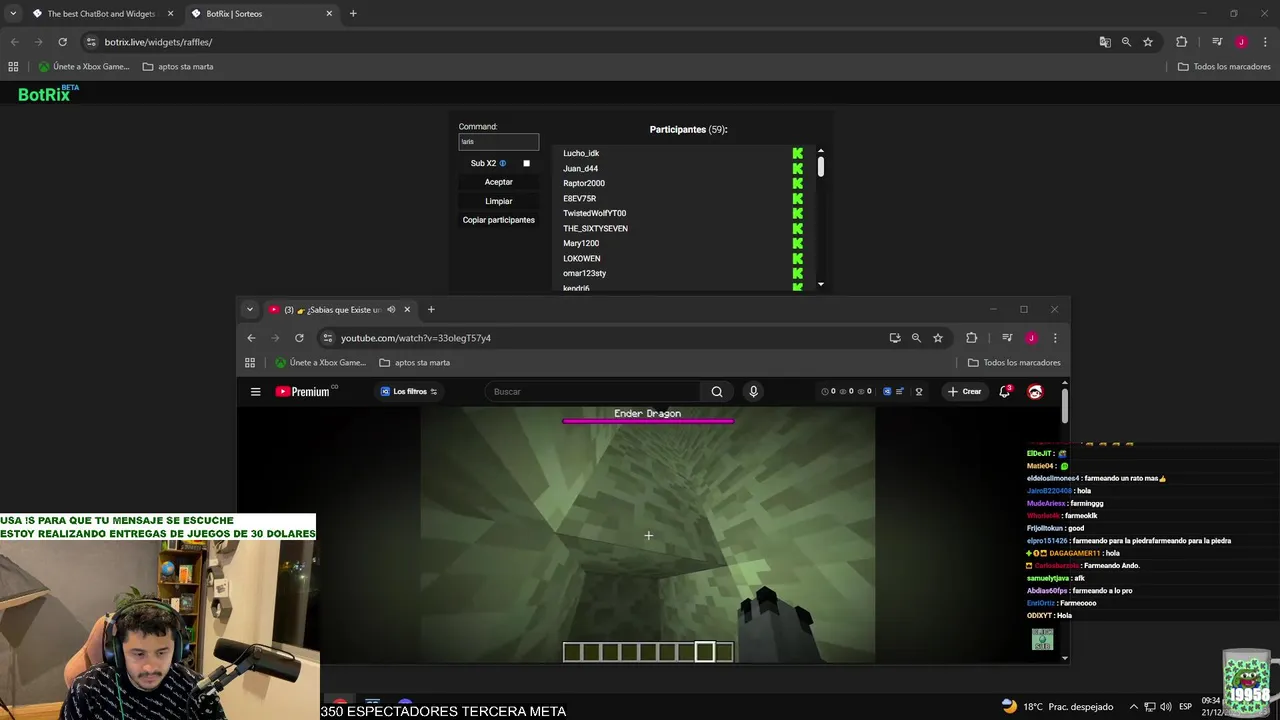Click install app icon in YouTube address bar
The image size is (1280, 720).
tap(895, 338)
